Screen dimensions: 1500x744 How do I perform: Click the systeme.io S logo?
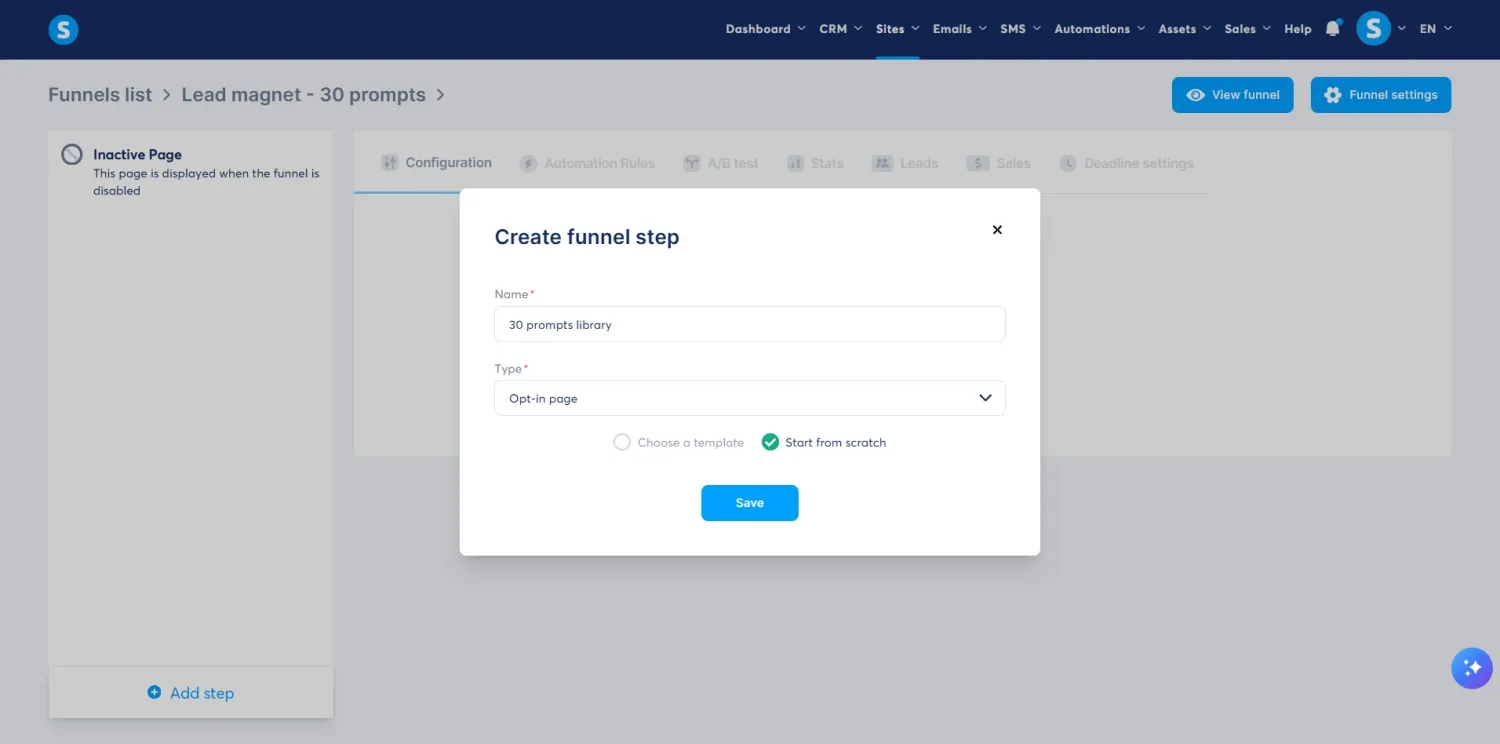click(x=63, y=30)
